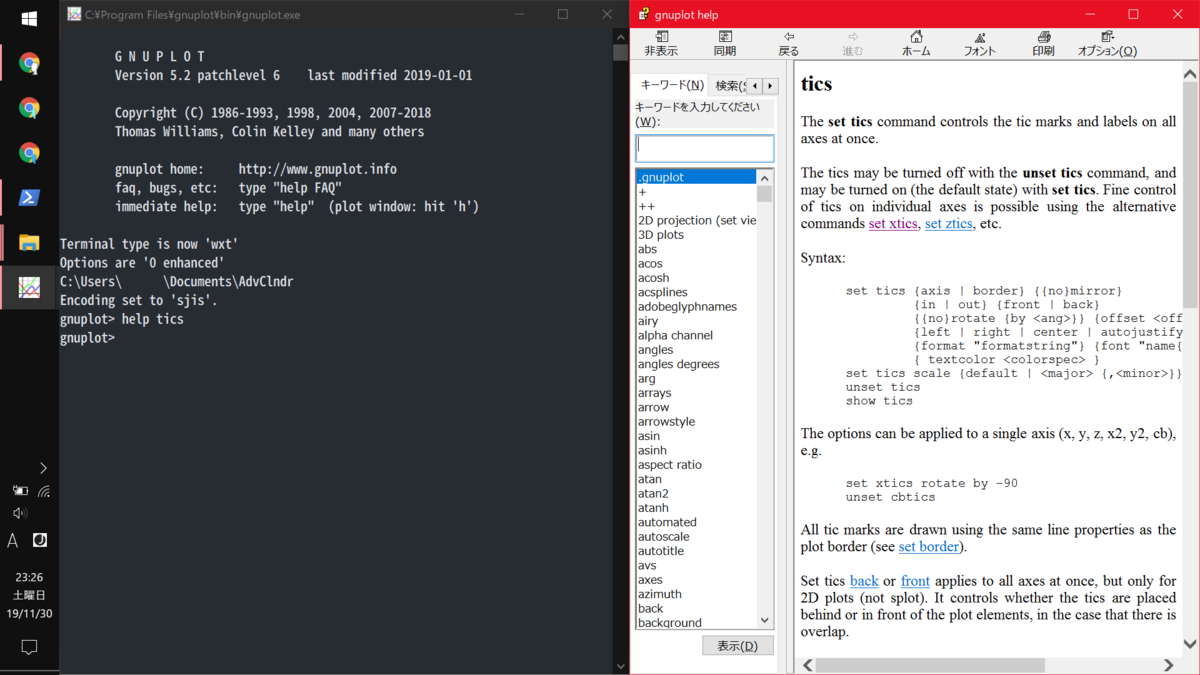Open the third Chrome taskbar icon
Screen dimensions: 1200x675
pos(29,153)
